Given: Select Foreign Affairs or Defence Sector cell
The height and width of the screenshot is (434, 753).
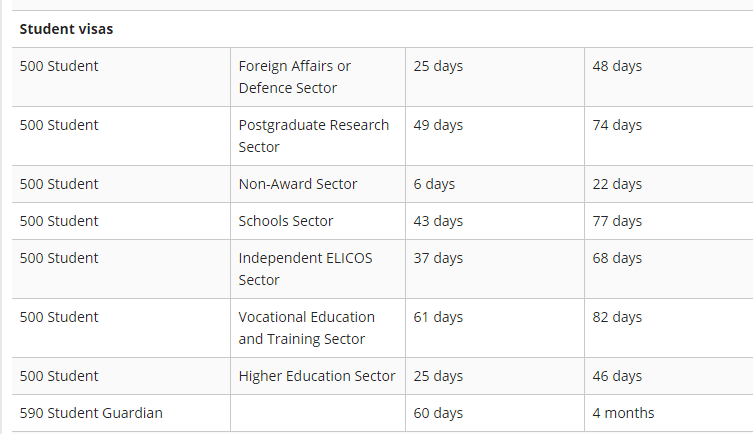Looking at the screenshot, I should (318, 77).
